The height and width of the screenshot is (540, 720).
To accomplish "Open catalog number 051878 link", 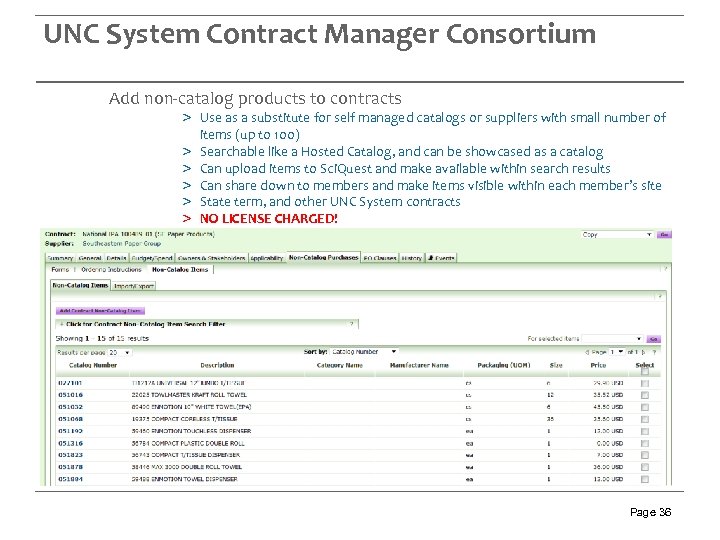I will click(70, 467).
